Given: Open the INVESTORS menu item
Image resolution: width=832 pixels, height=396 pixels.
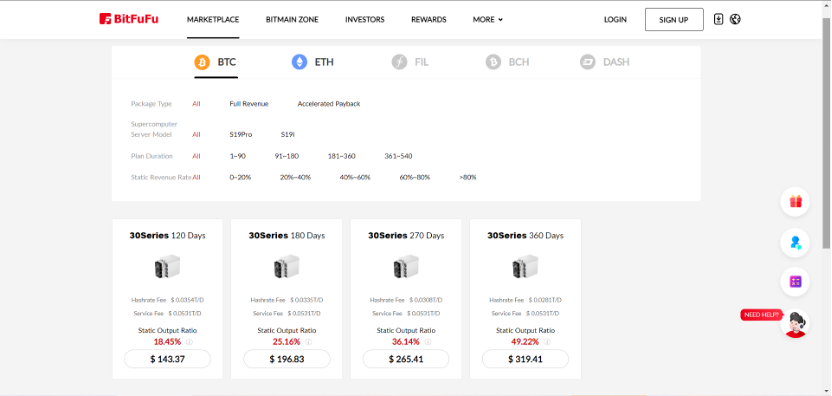Looking at the screenshot, I should pyautogui.click(x=365, y=20).
